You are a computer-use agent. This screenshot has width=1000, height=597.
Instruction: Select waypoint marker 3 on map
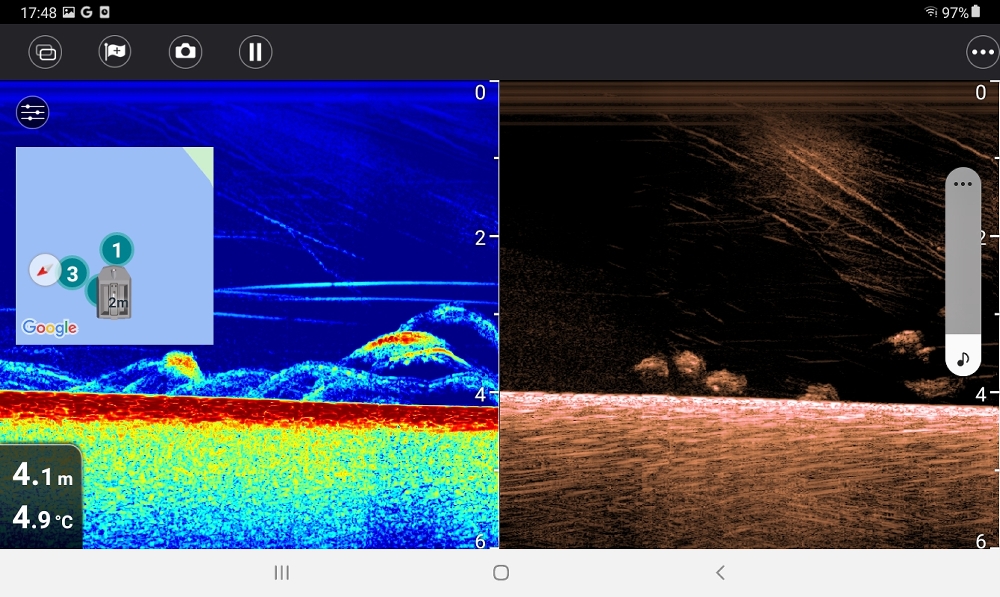[73, 274]
